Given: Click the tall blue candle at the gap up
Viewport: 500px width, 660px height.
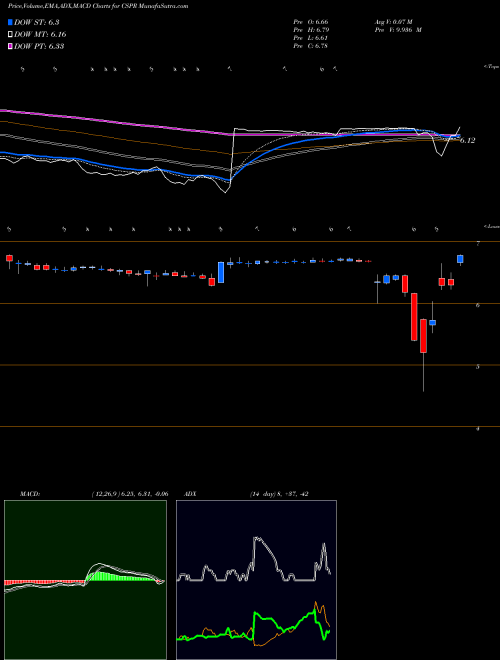Looking at the screenshot, I should pyautogui.click(x=221, y=272).
